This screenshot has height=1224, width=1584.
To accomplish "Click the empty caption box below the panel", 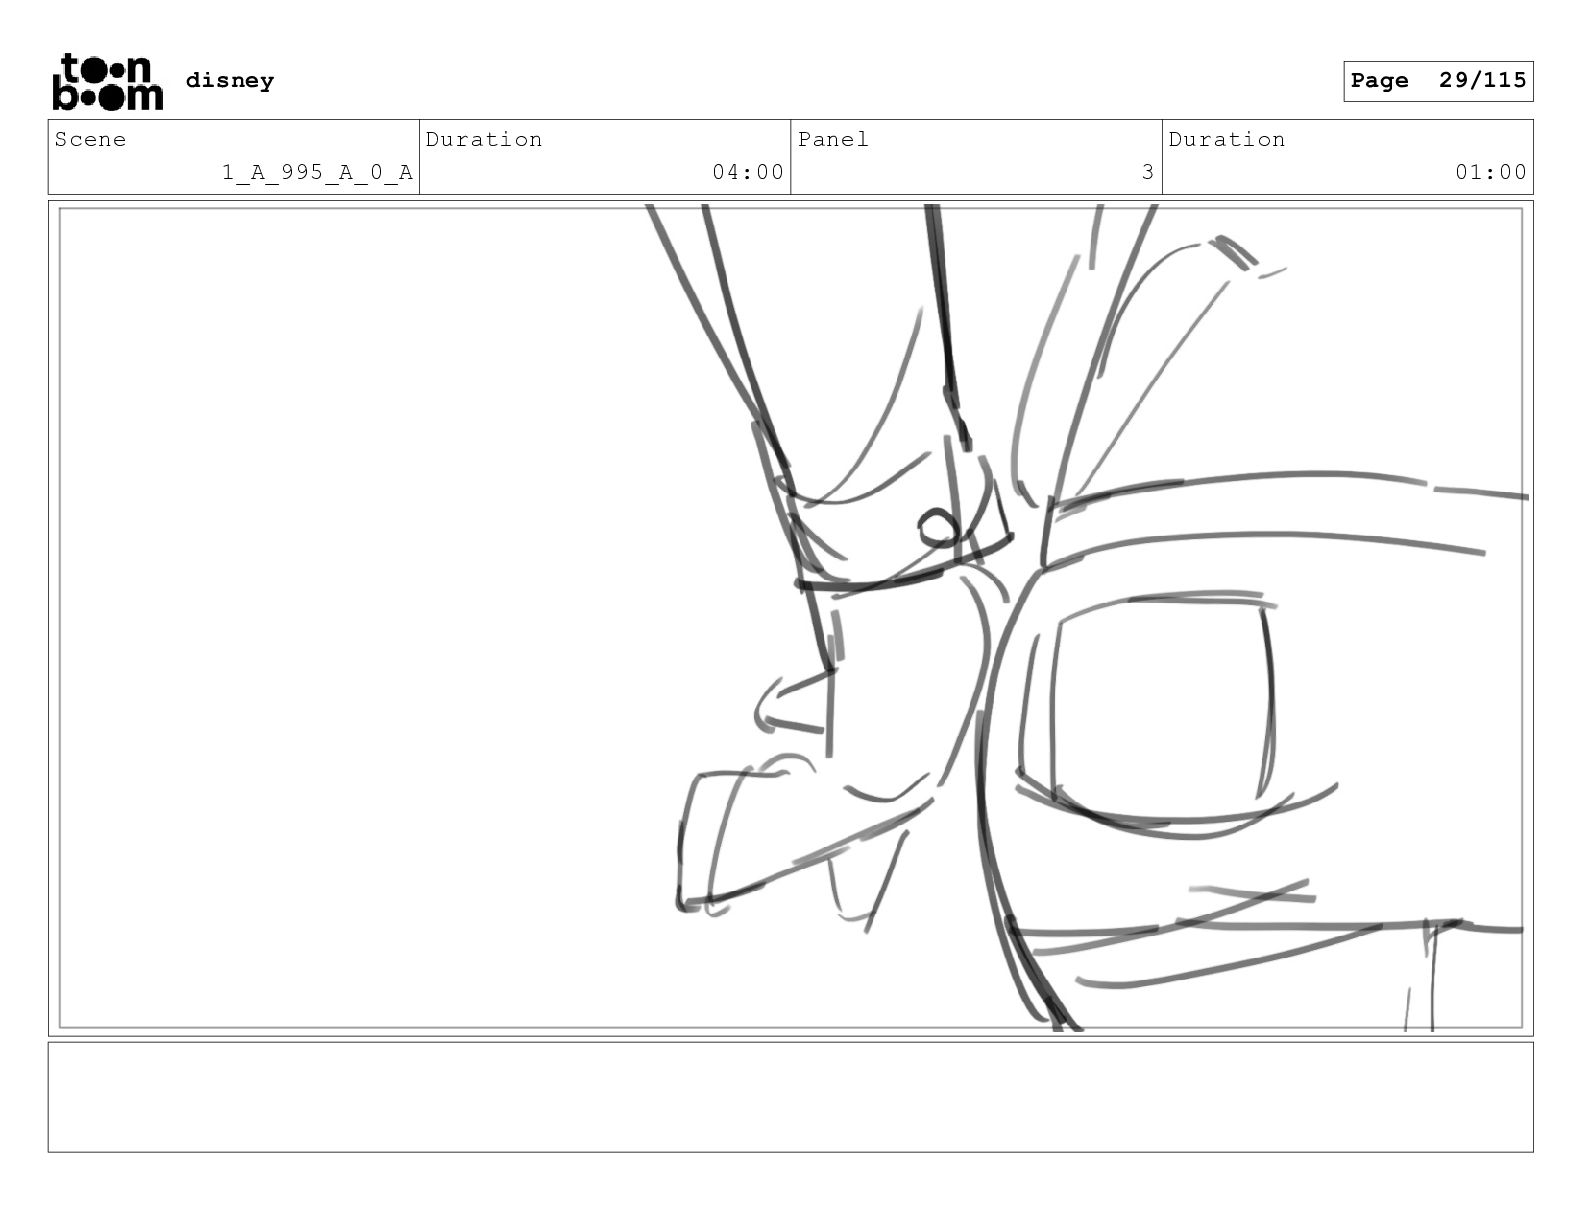I will [x=790, y=1097].
